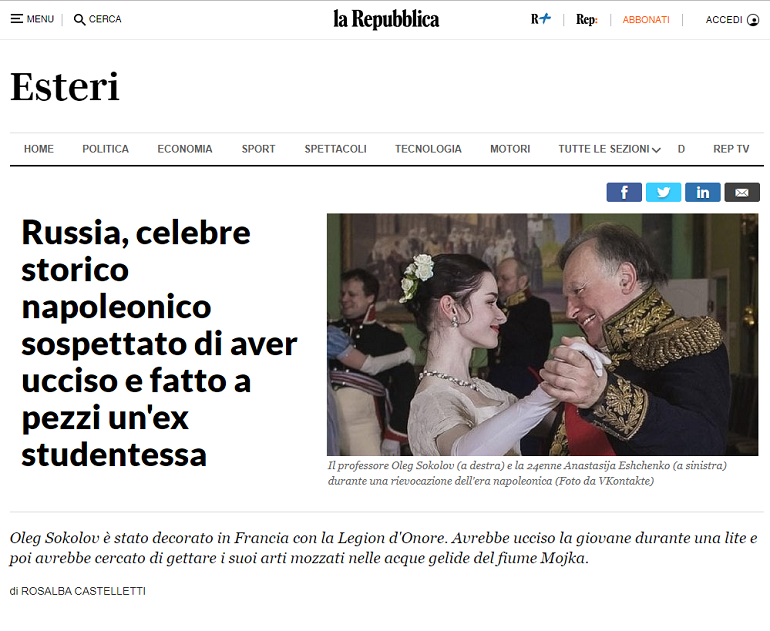770x631 pixels.
Task: Open the Sokolov dancing photo
Action: 543,334
